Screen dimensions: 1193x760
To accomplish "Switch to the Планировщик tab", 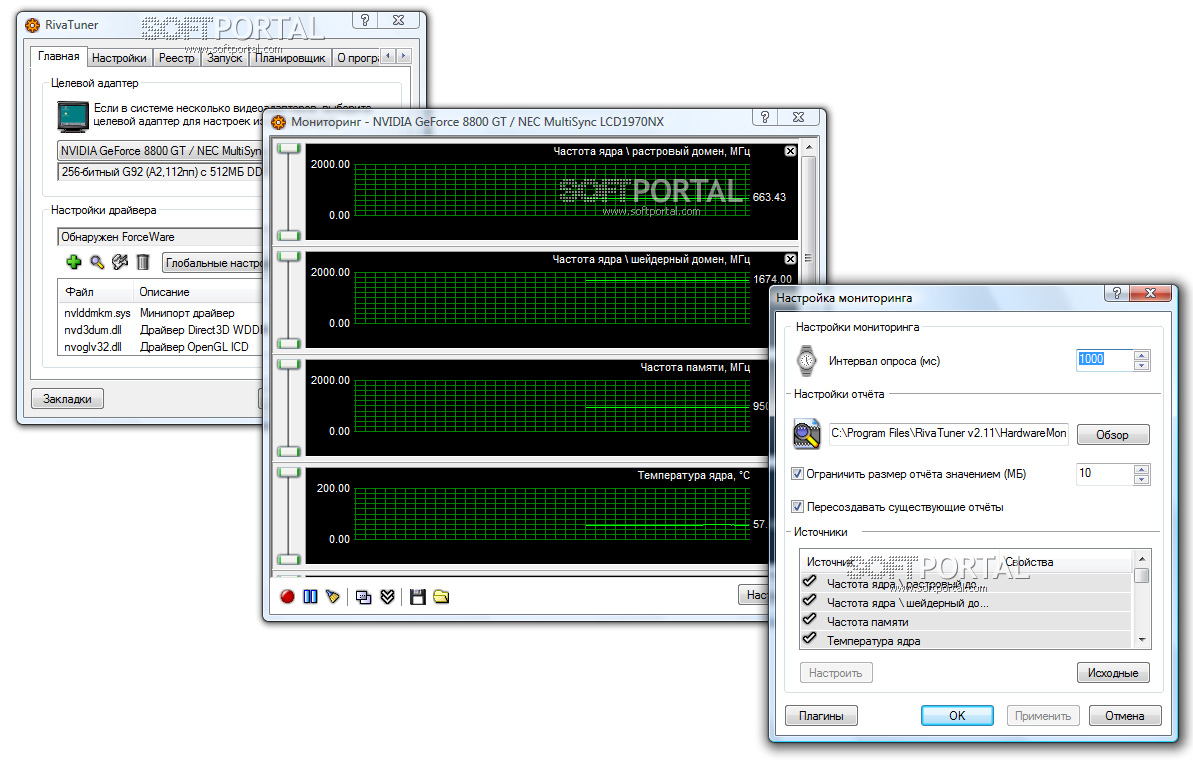I will (290, 58).
